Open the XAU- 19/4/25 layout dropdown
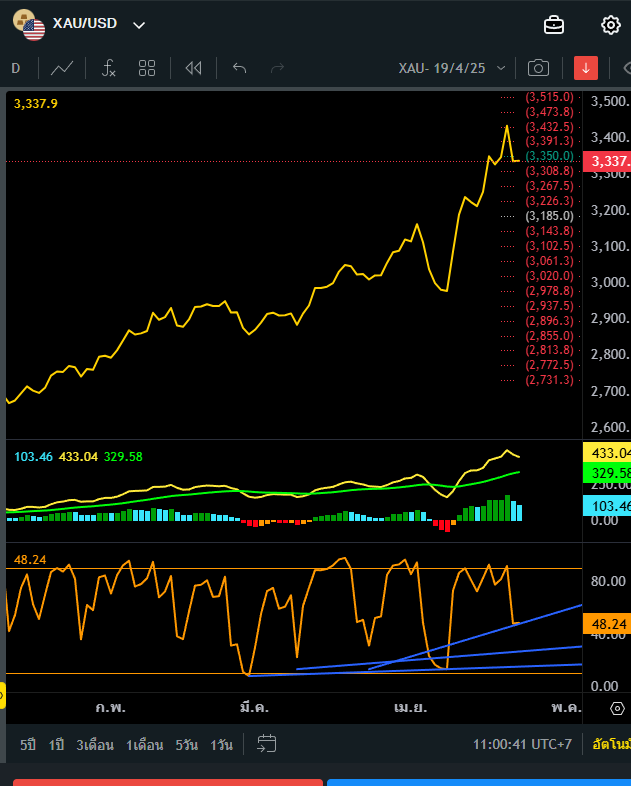This screenshot has height=786, width=631. coord(452,68)
